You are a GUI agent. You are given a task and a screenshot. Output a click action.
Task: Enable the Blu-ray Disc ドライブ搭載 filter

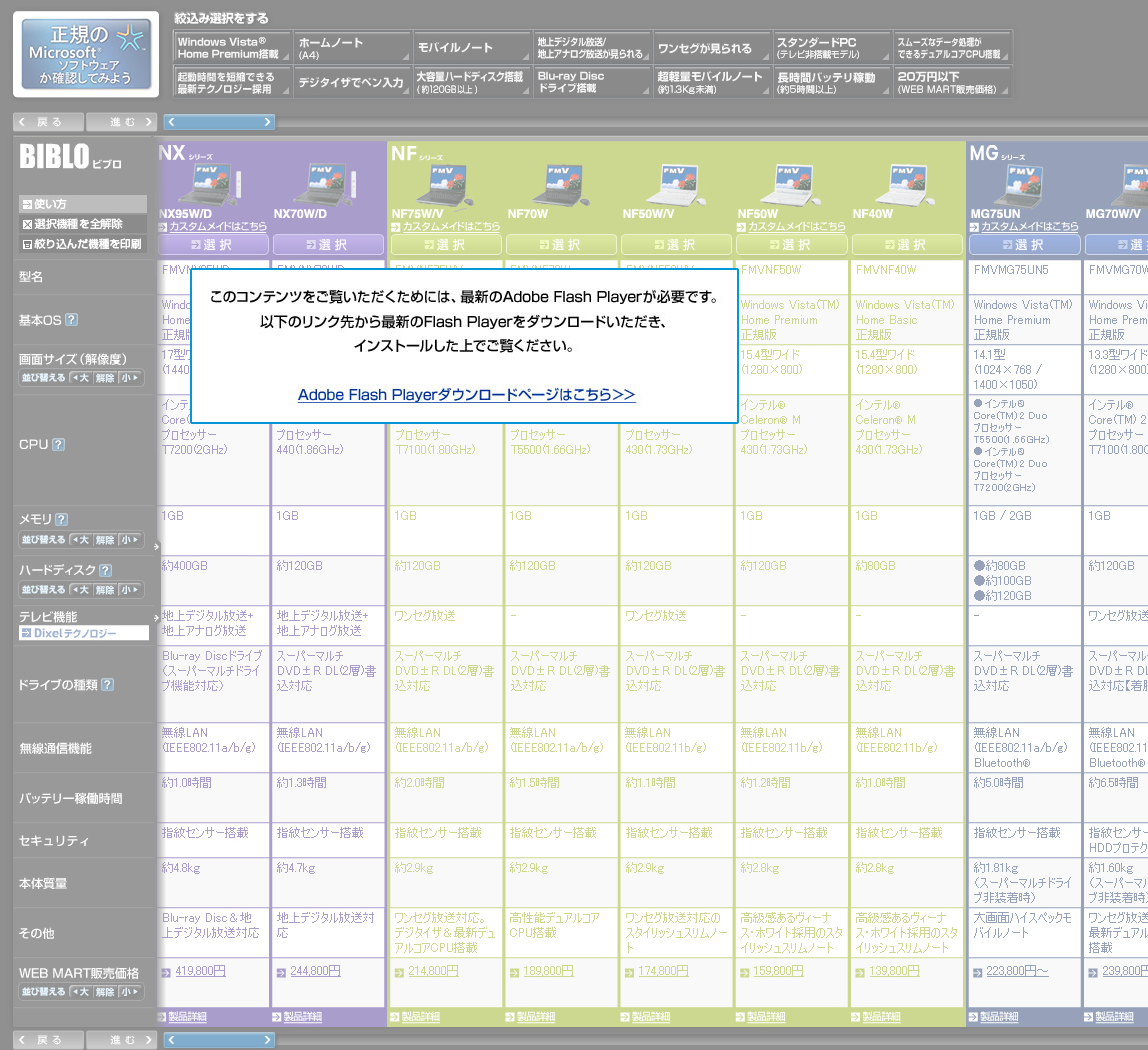pos(592,82)
